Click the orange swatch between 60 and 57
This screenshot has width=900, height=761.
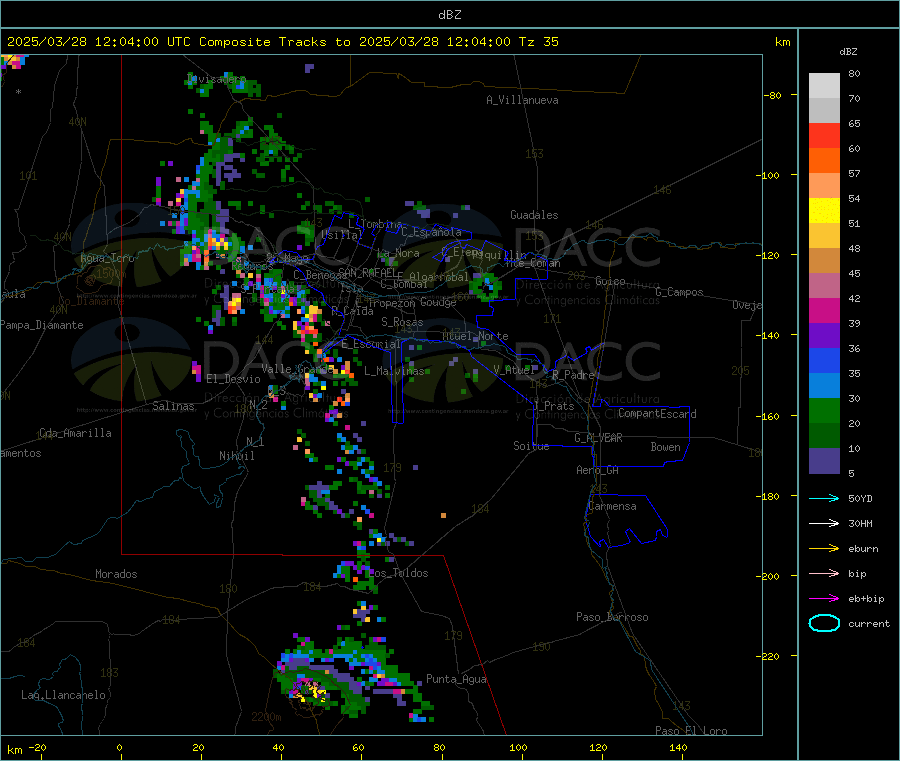pos(824,161)
